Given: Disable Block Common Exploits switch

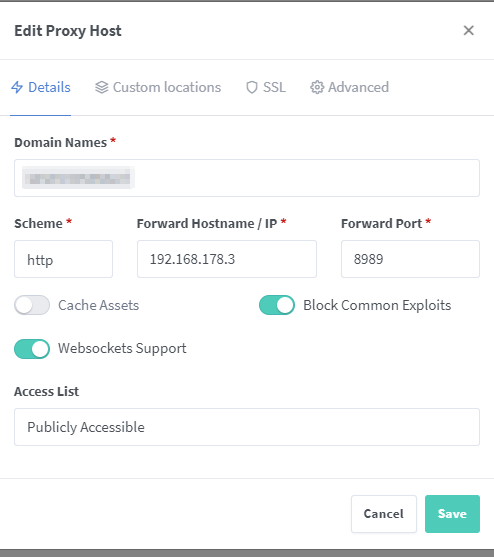Looking at the screenshot, I should point(277,305).
